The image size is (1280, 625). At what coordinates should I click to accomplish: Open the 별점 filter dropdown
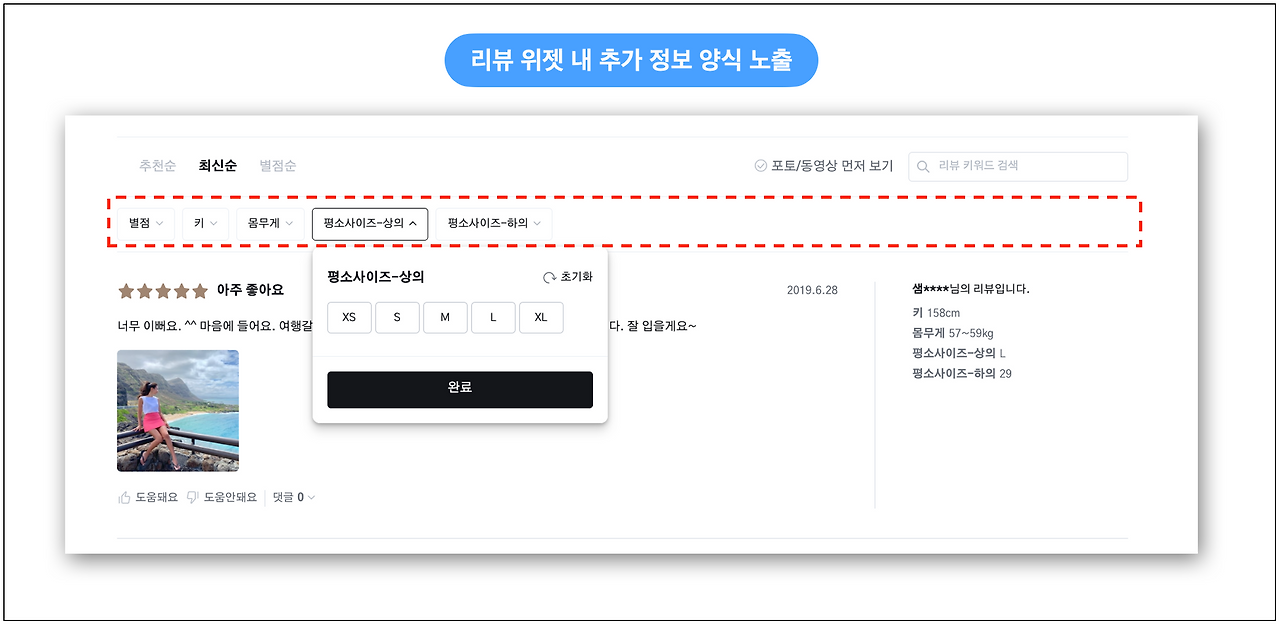click(x=146, y=224)
